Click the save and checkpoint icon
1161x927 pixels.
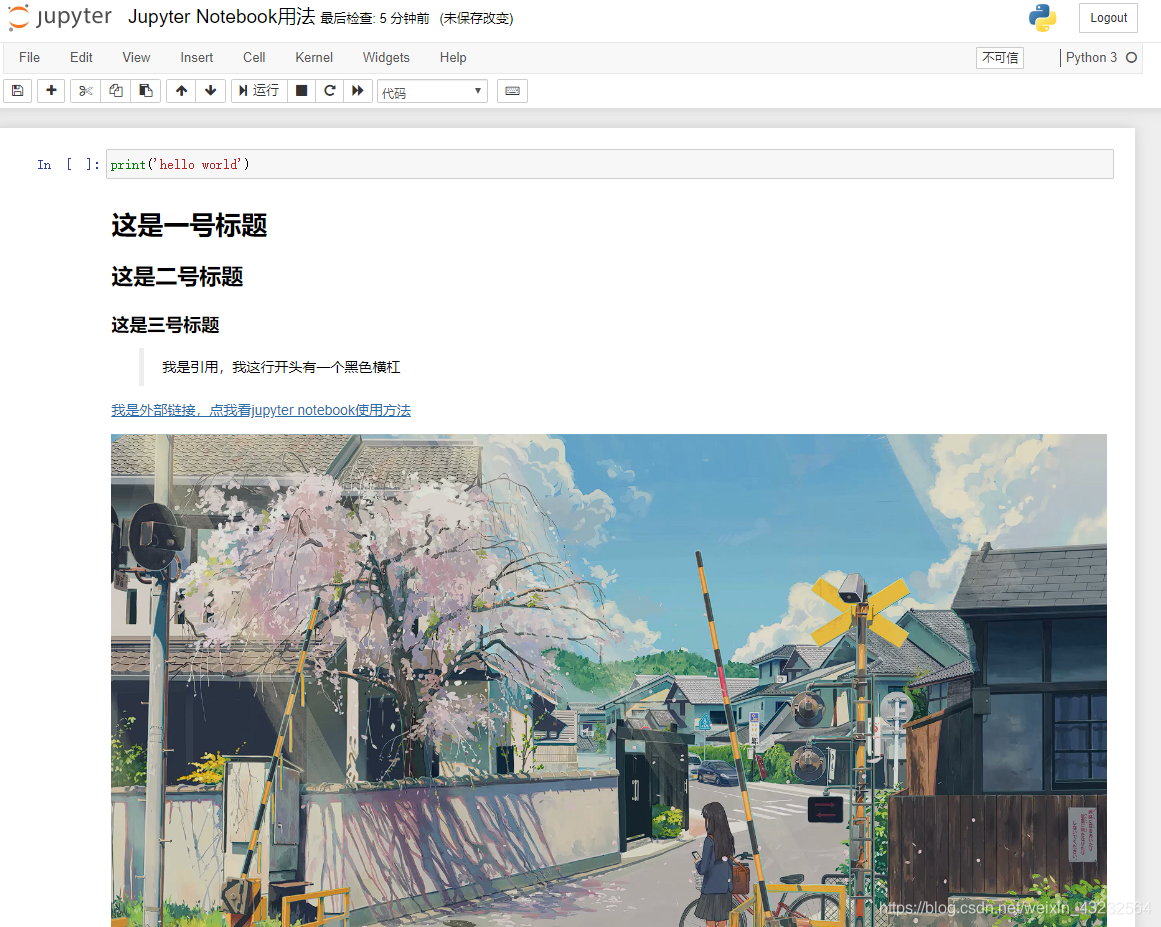(18, 91)
